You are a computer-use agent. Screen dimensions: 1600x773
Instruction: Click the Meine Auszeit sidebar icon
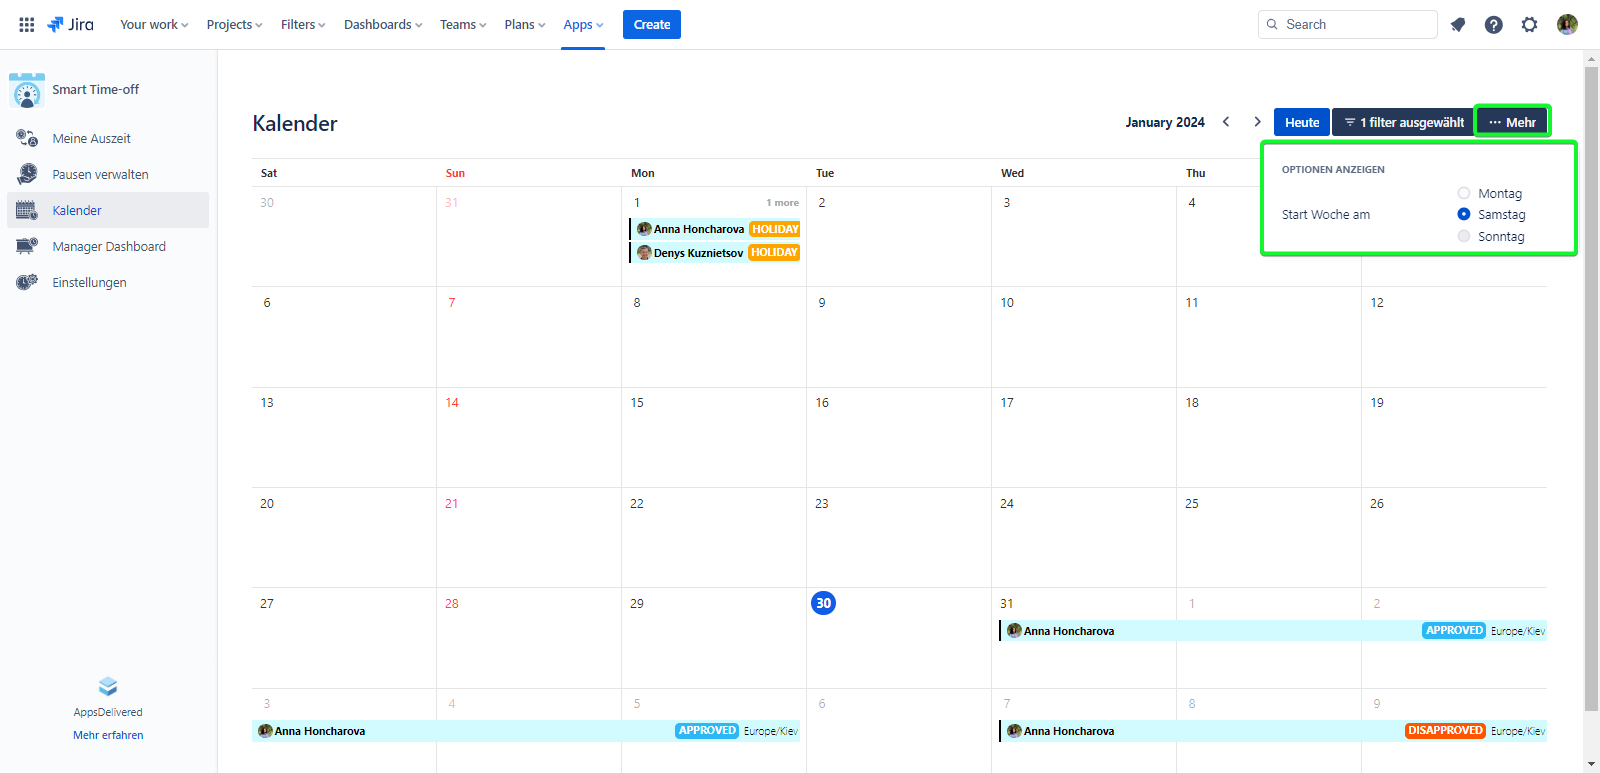coord(27,138)
